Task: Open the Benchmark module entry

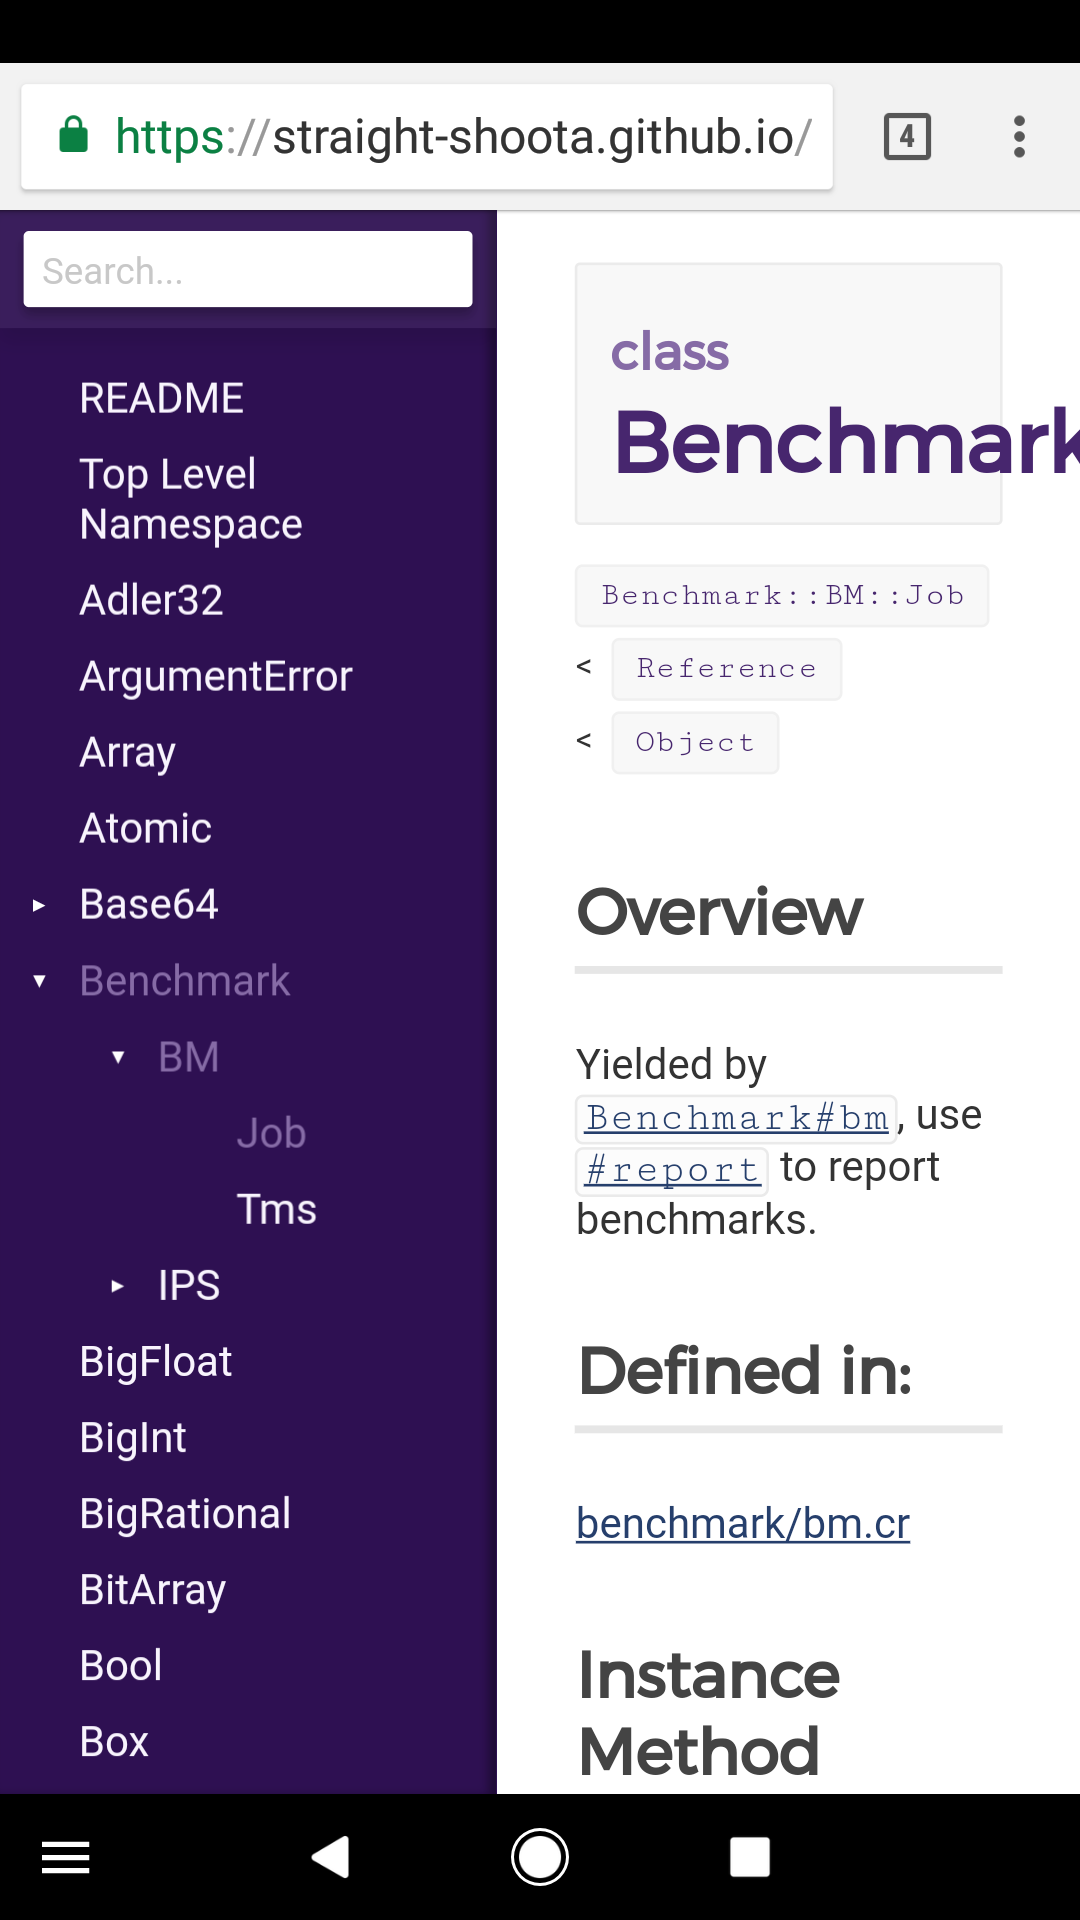Action: 185,981
